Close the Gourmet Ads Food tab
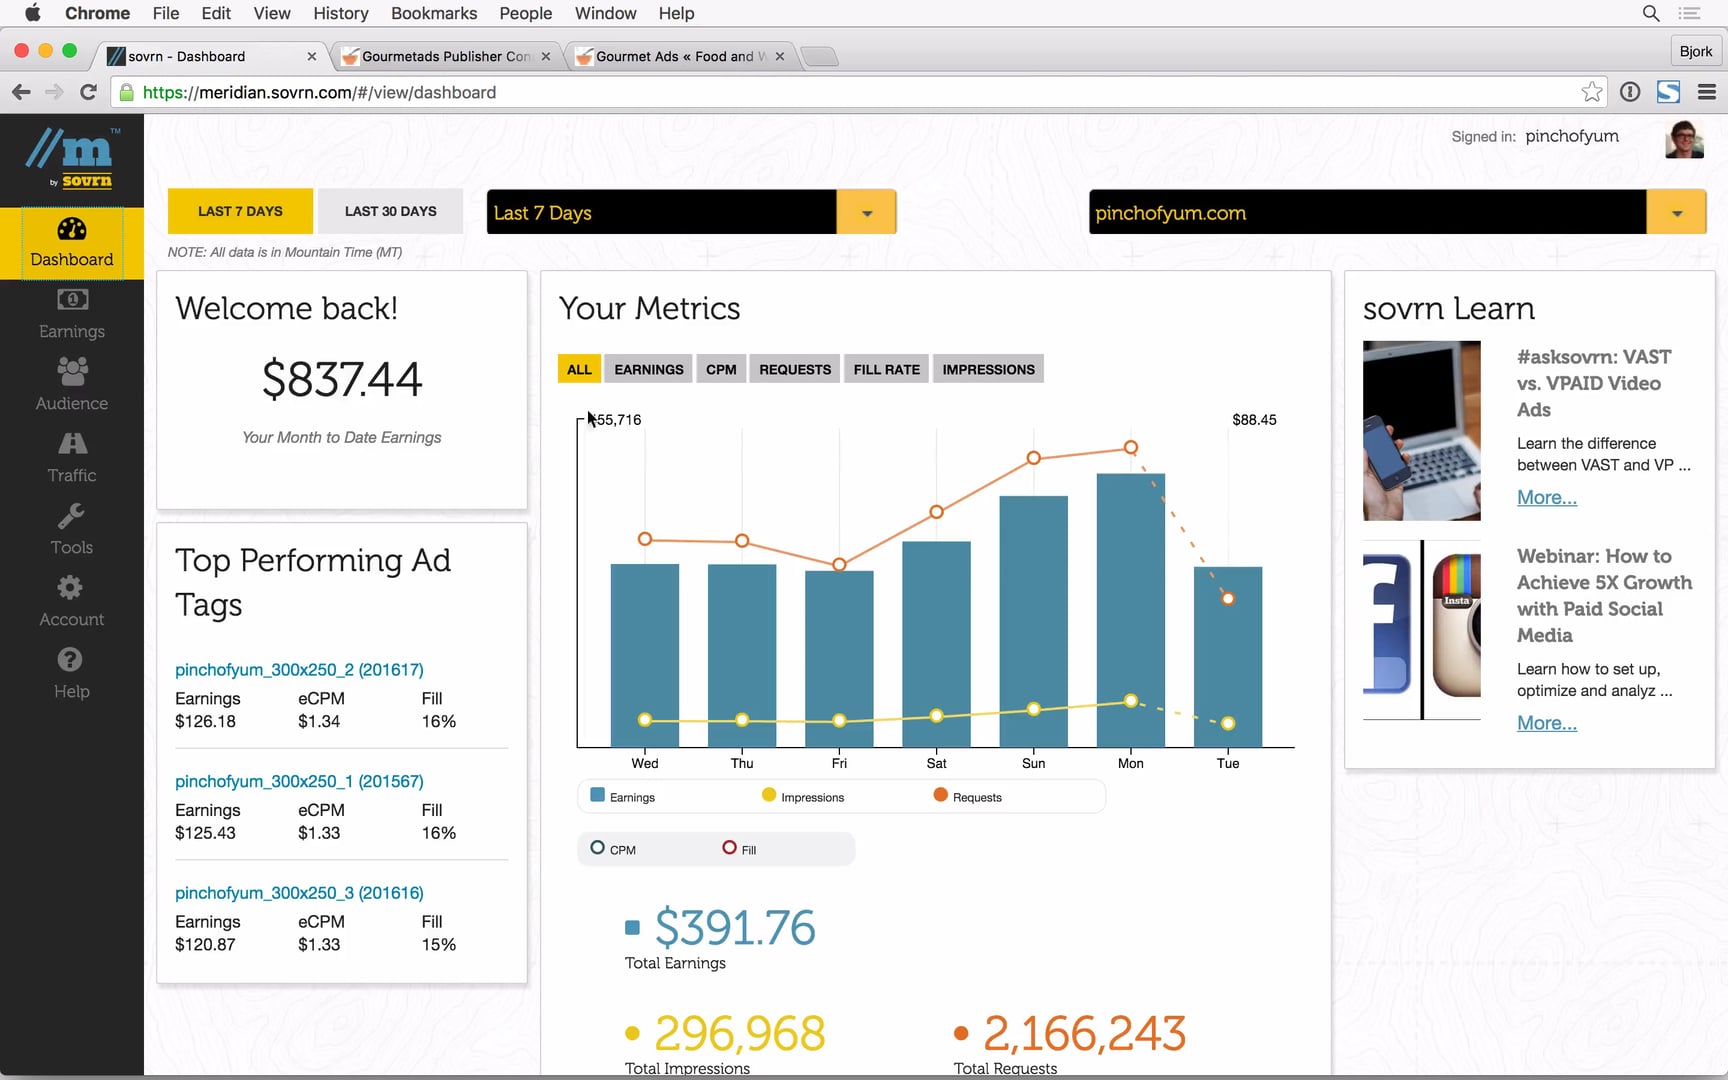The image size is (1728, 1080). pos(780,56)
